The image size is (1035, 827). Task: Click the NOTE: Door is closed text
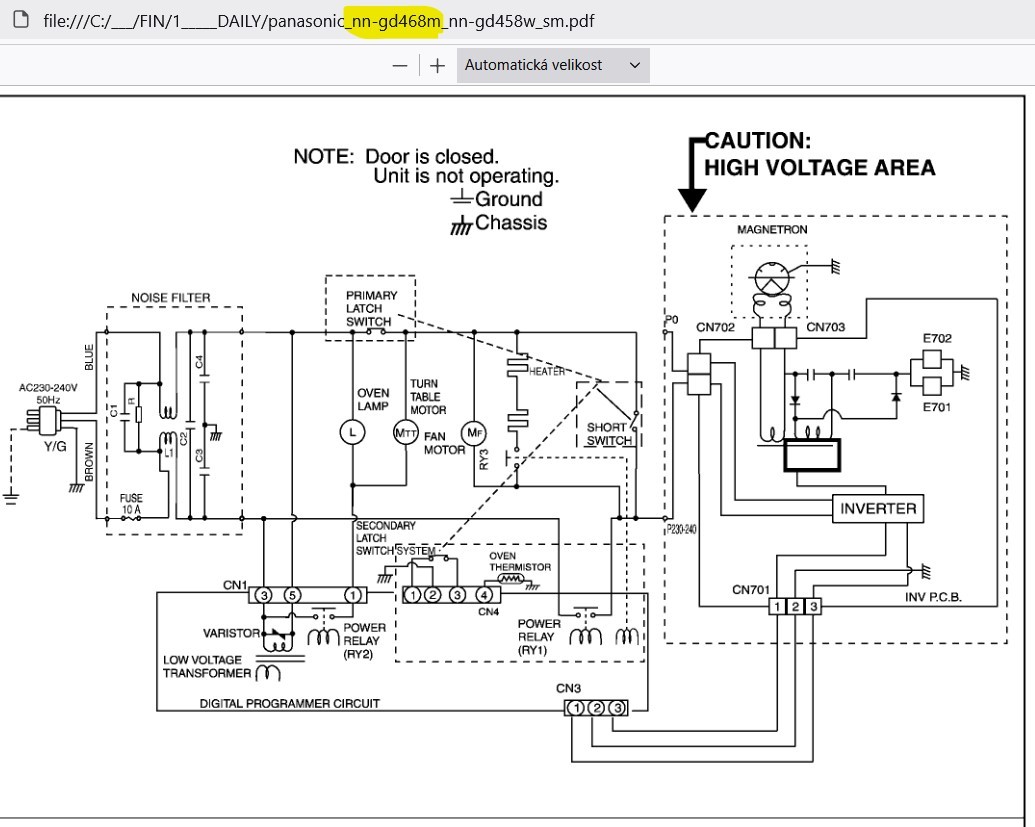pos(396,156)
